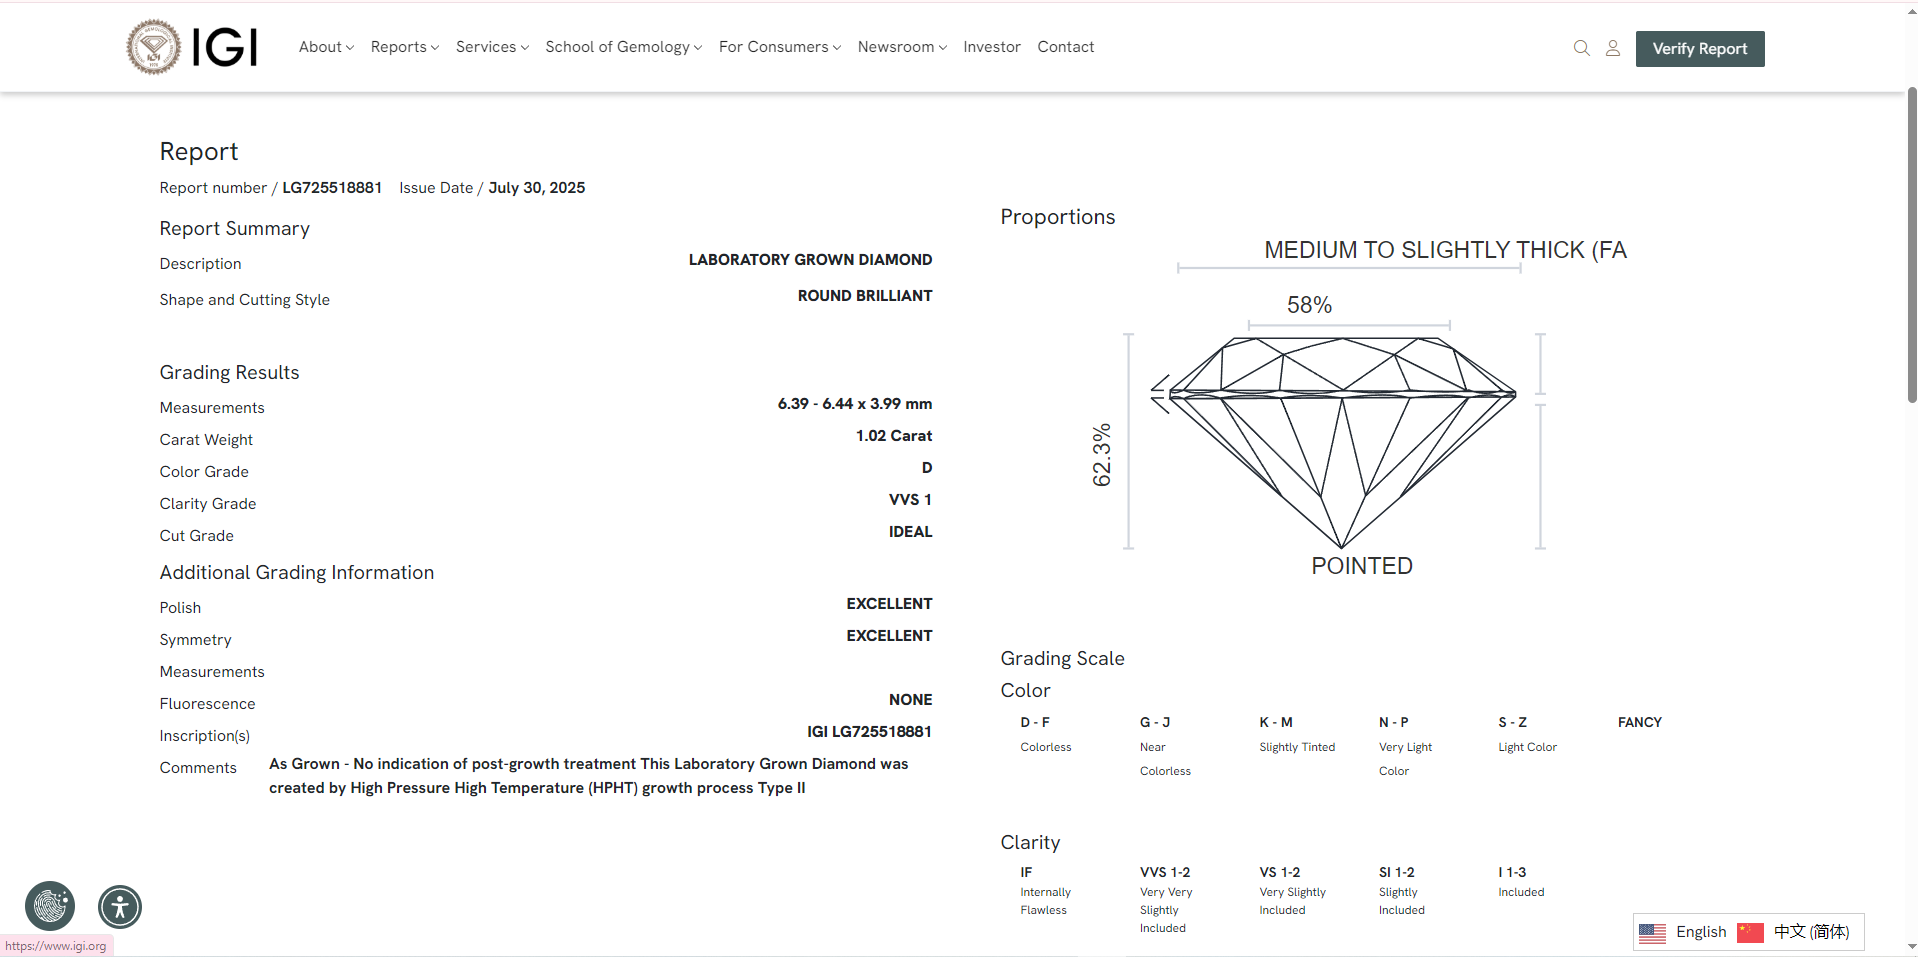The height and width of the screenshot is (957, 1918).
Task: Go to the Investor page
Action: tap(991, 47)
